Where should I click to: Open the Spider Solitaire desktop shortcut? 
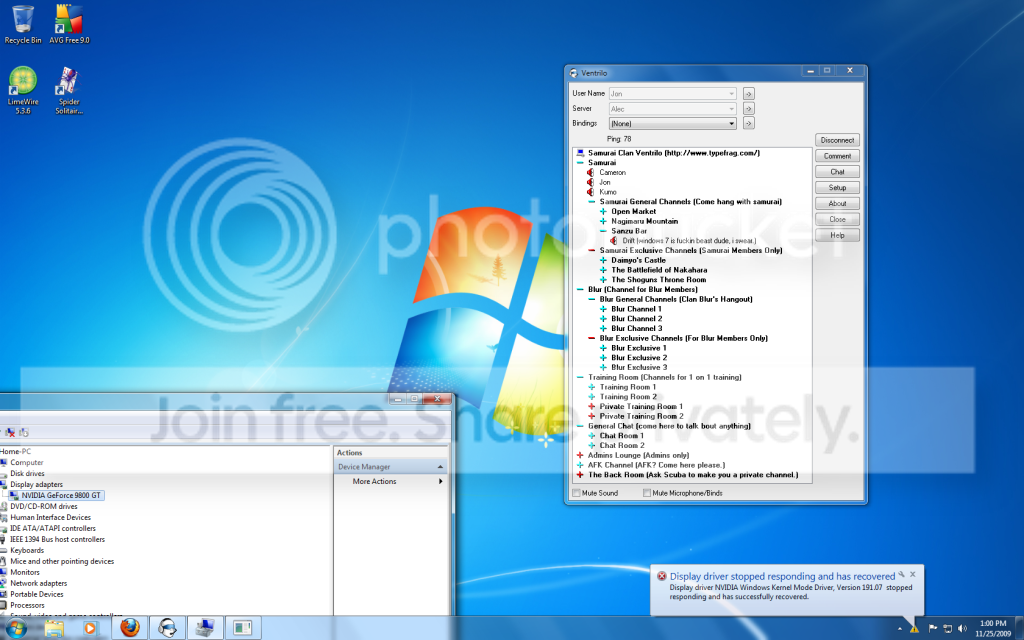pos(69,90)
